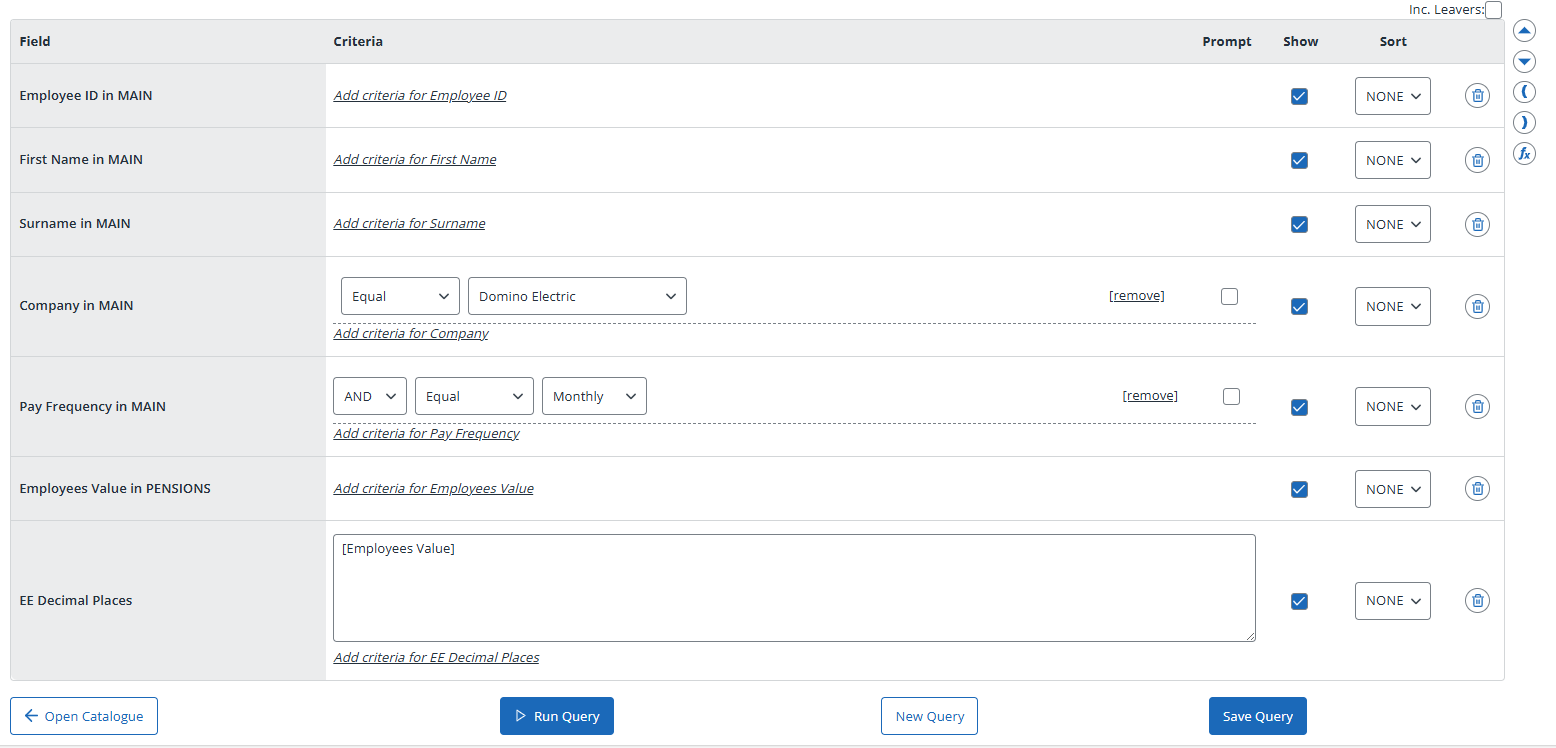Open Sort dropdown for First Name
Screen dimensions: 1556x748
(1392, 160)
